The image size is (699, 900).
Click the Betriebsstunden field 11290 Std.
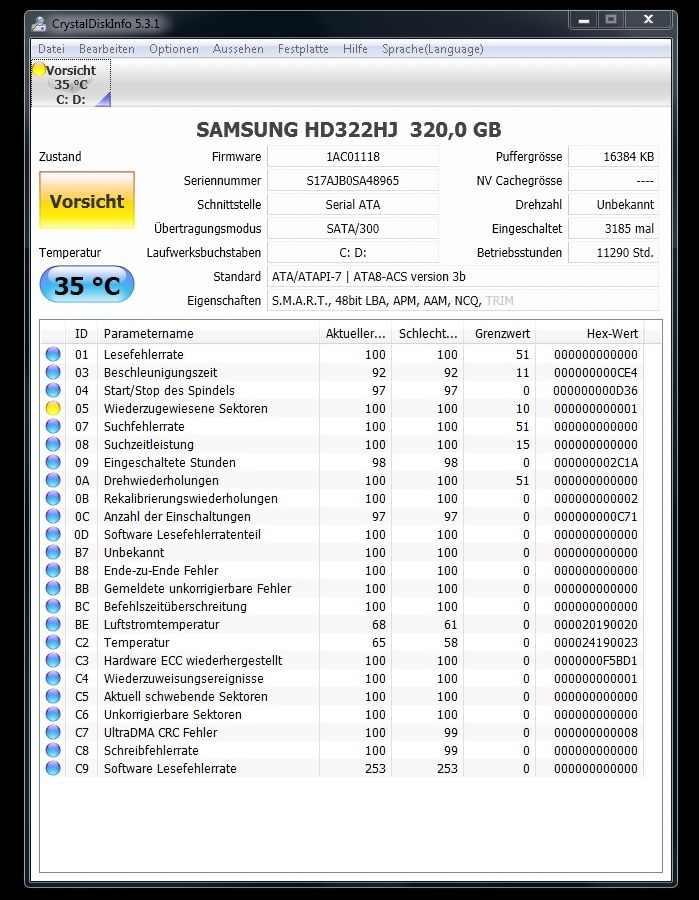point(613,253)
